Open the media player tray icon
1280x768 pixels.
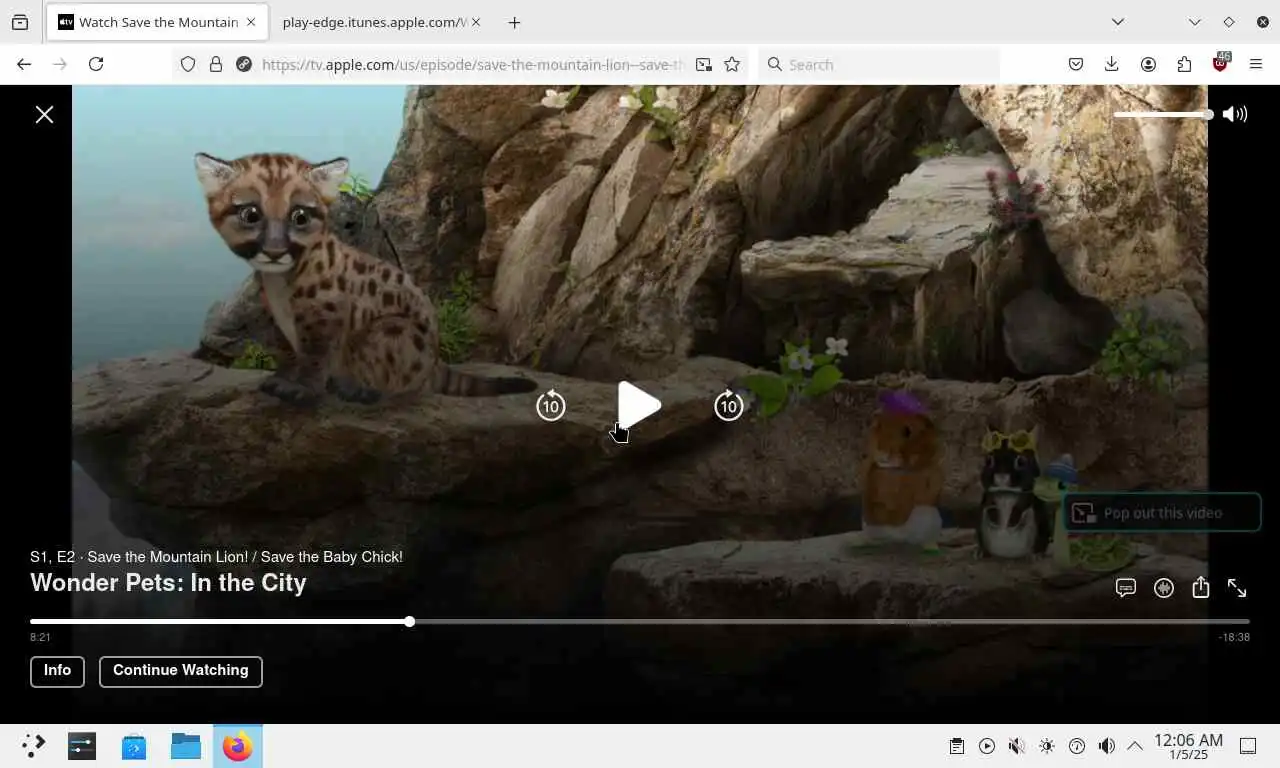click(987, 746)
